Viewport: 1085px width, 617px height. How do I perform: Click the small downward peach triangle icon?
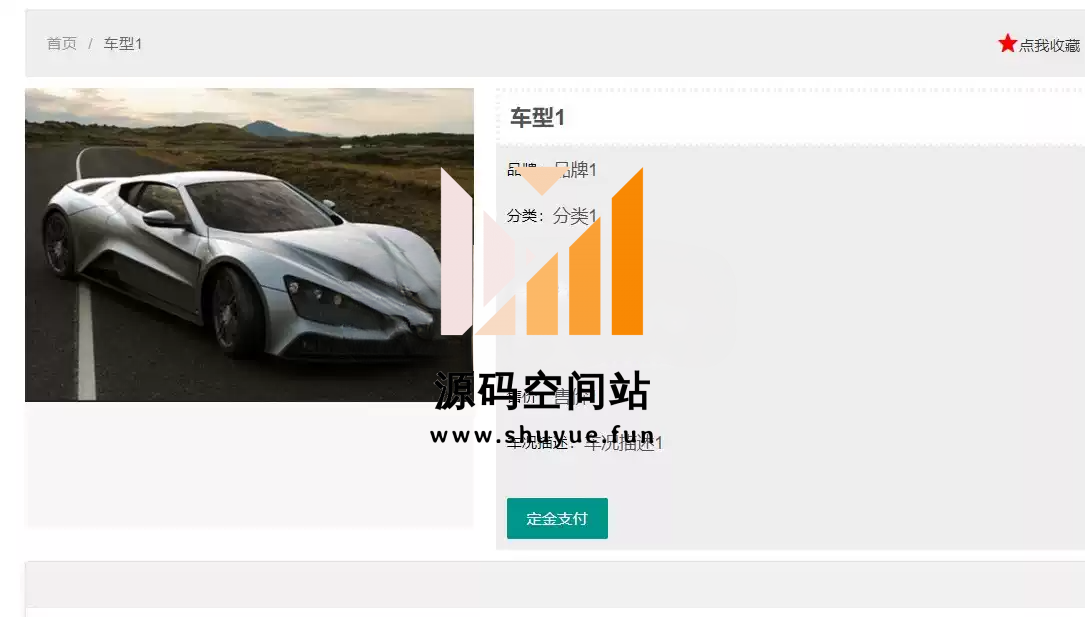[541, 181]
